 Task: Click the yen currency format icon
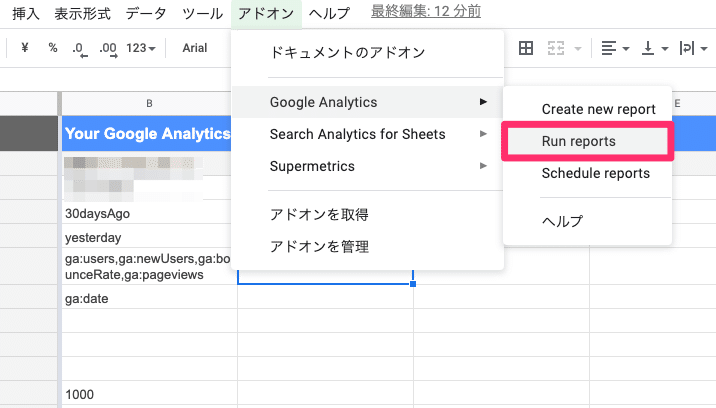pyautogui.click(x=24, y=48)
